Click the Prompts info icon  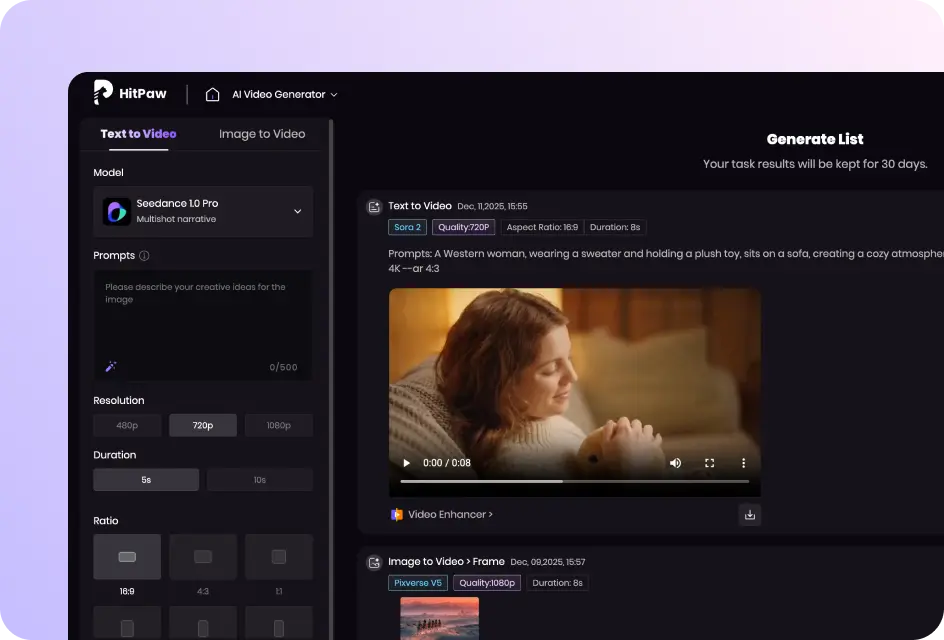point(144,256)
